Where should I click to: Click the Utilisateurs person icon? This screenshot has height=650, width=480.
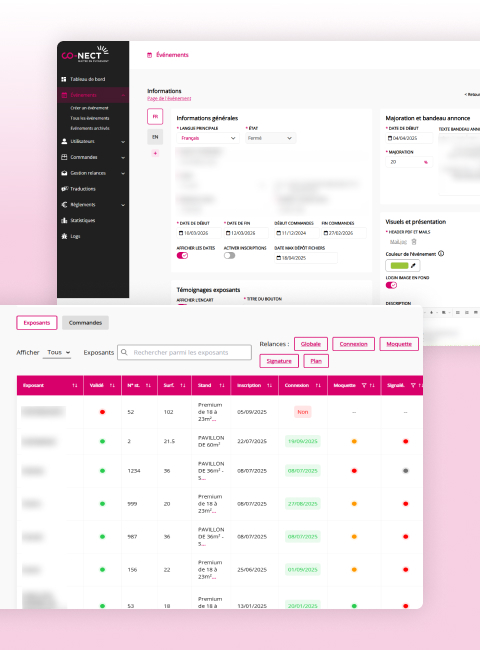coord(64,141)
